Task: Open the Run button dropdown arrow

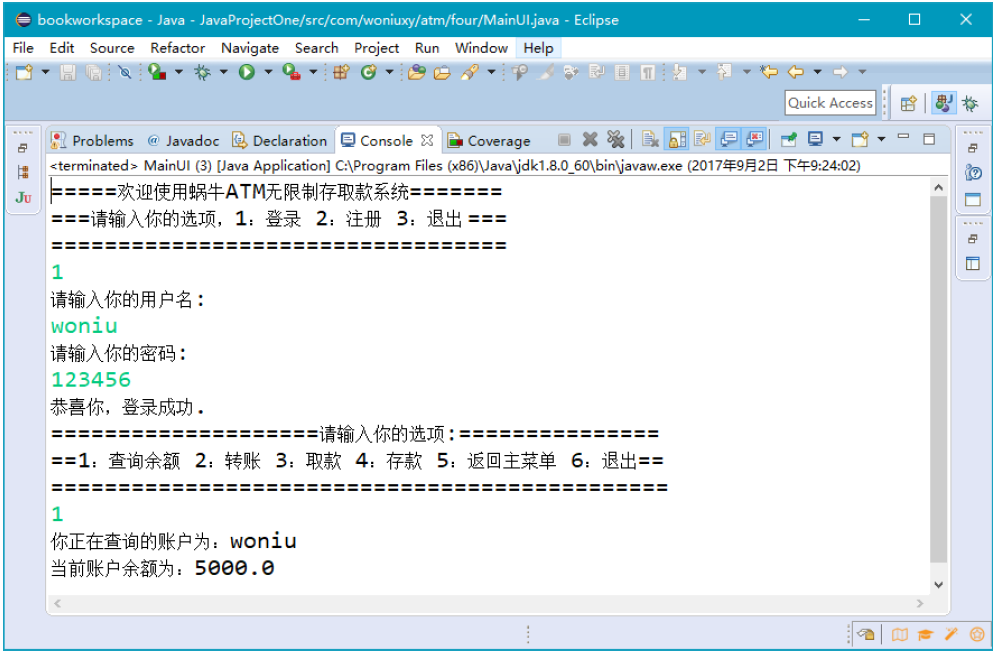Action: tap(267, 72)
